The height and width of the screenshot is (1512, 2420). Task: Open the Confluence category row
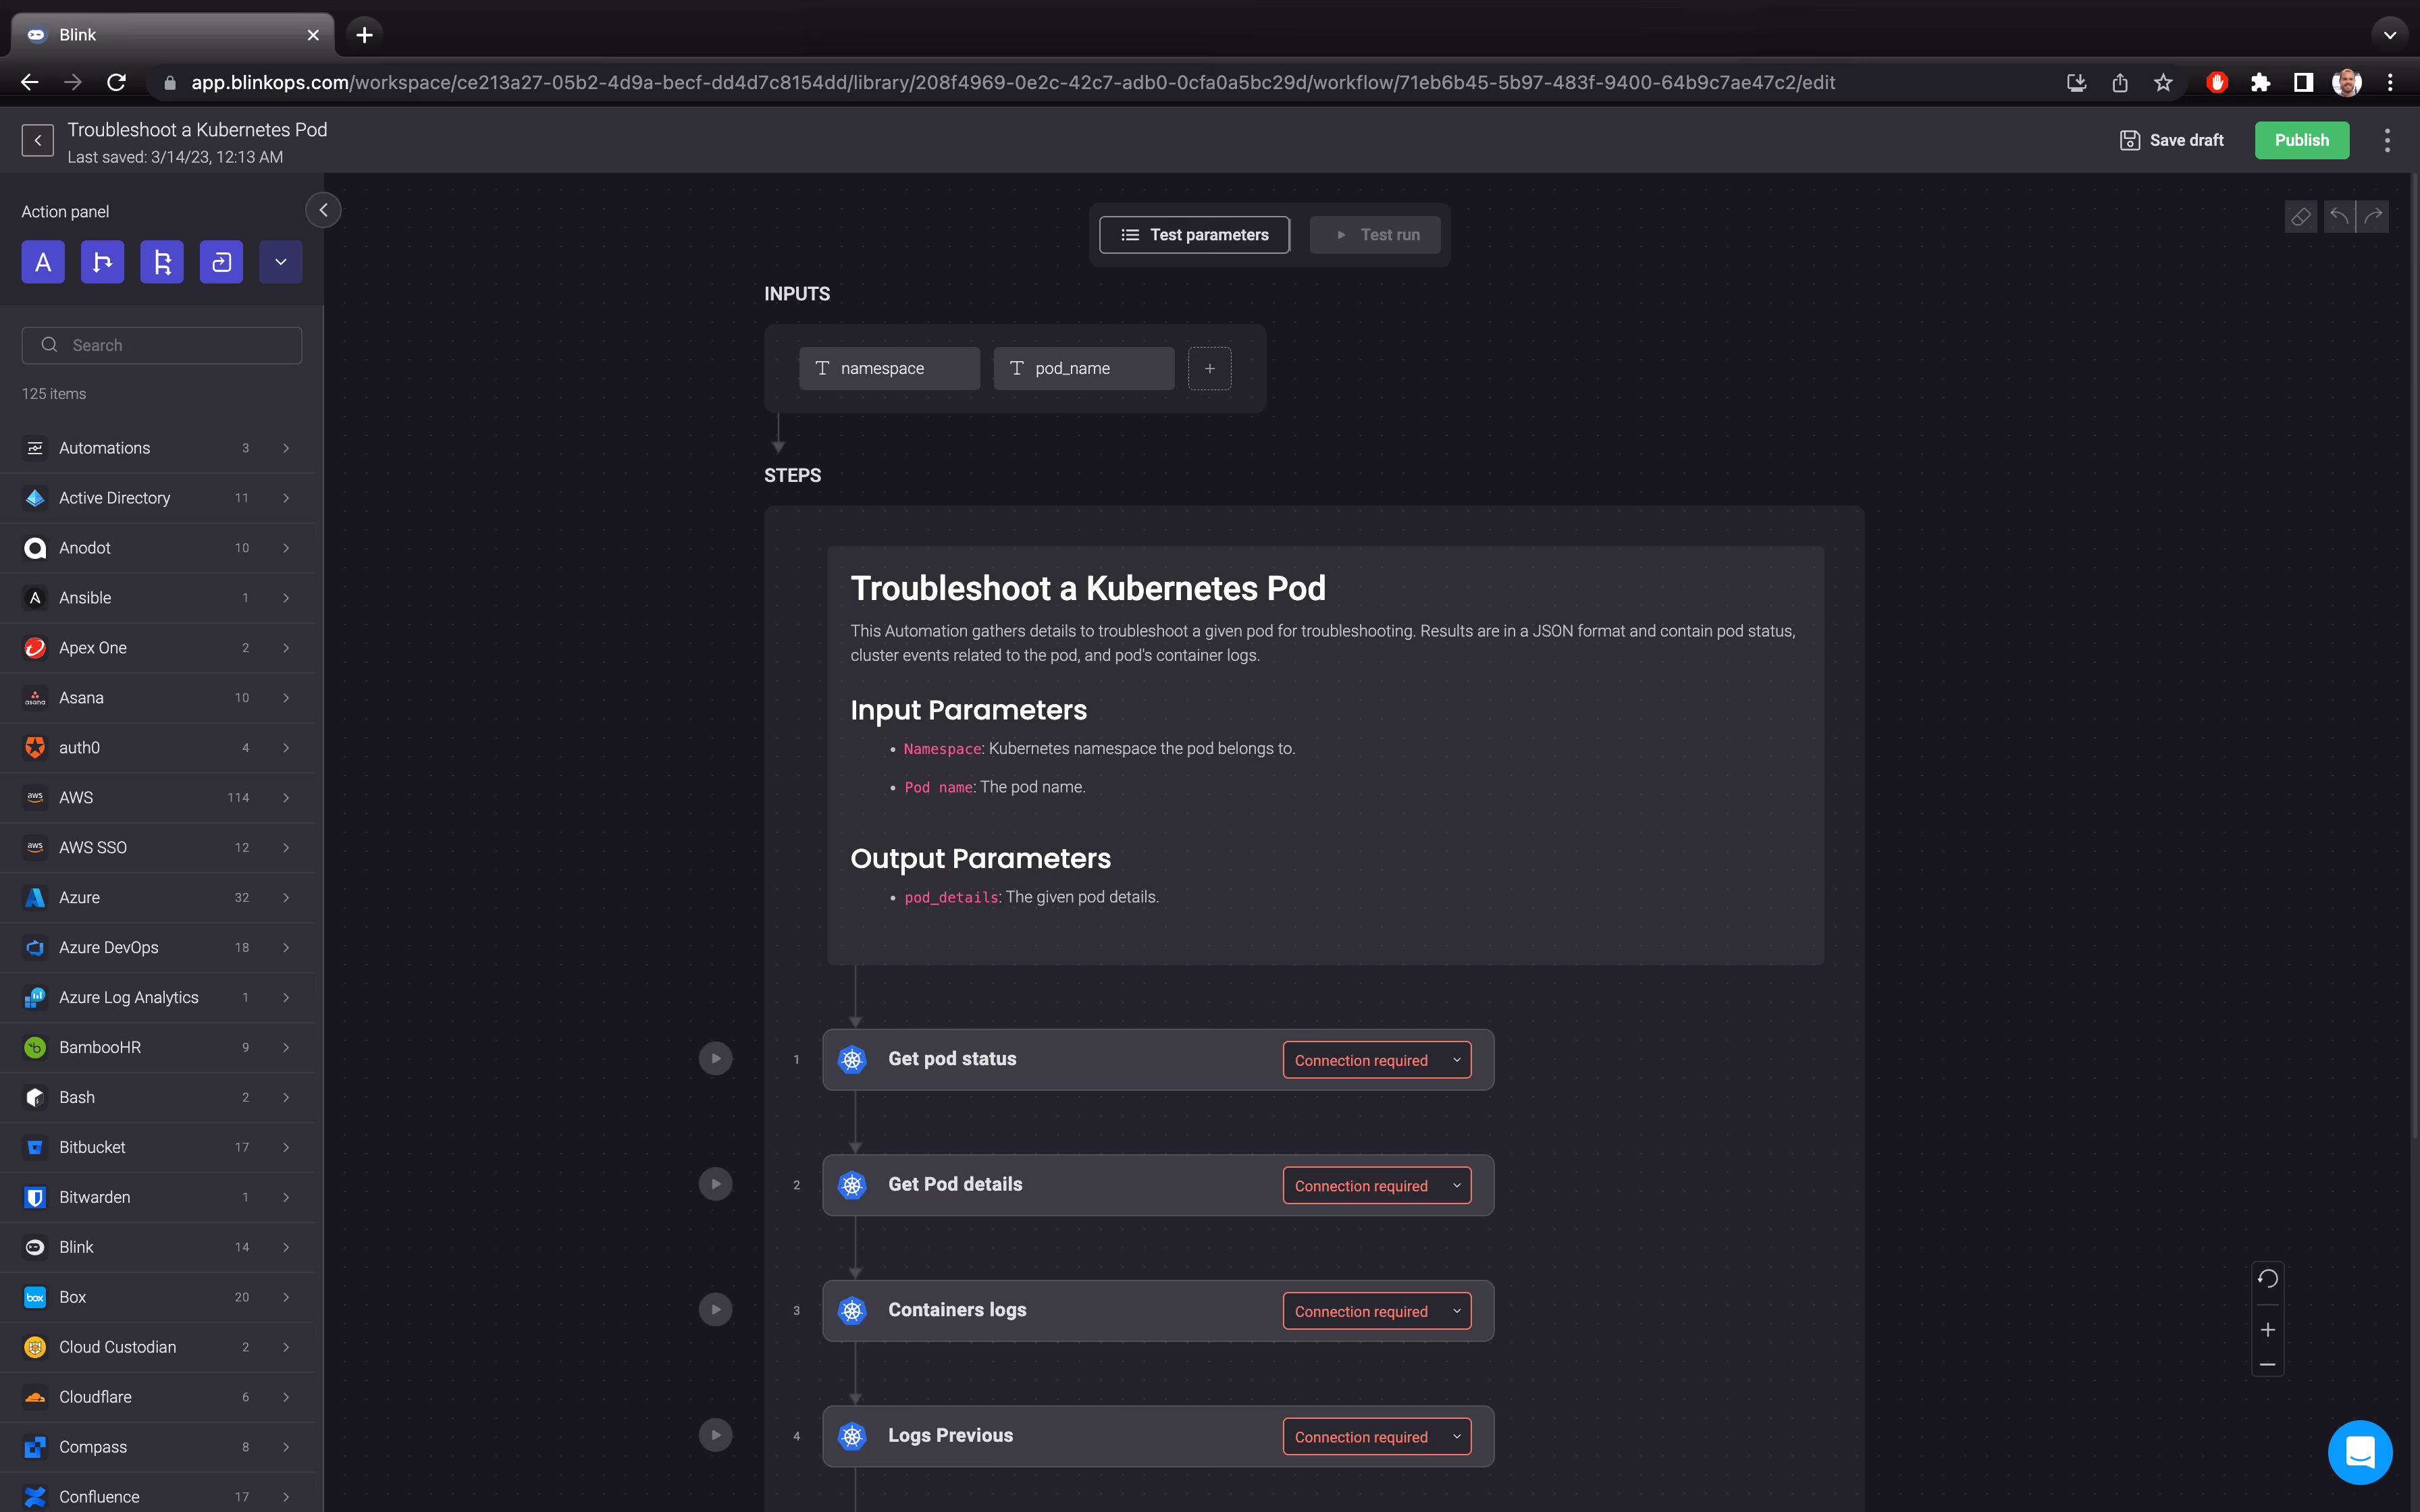click(x=158, y=1496)
